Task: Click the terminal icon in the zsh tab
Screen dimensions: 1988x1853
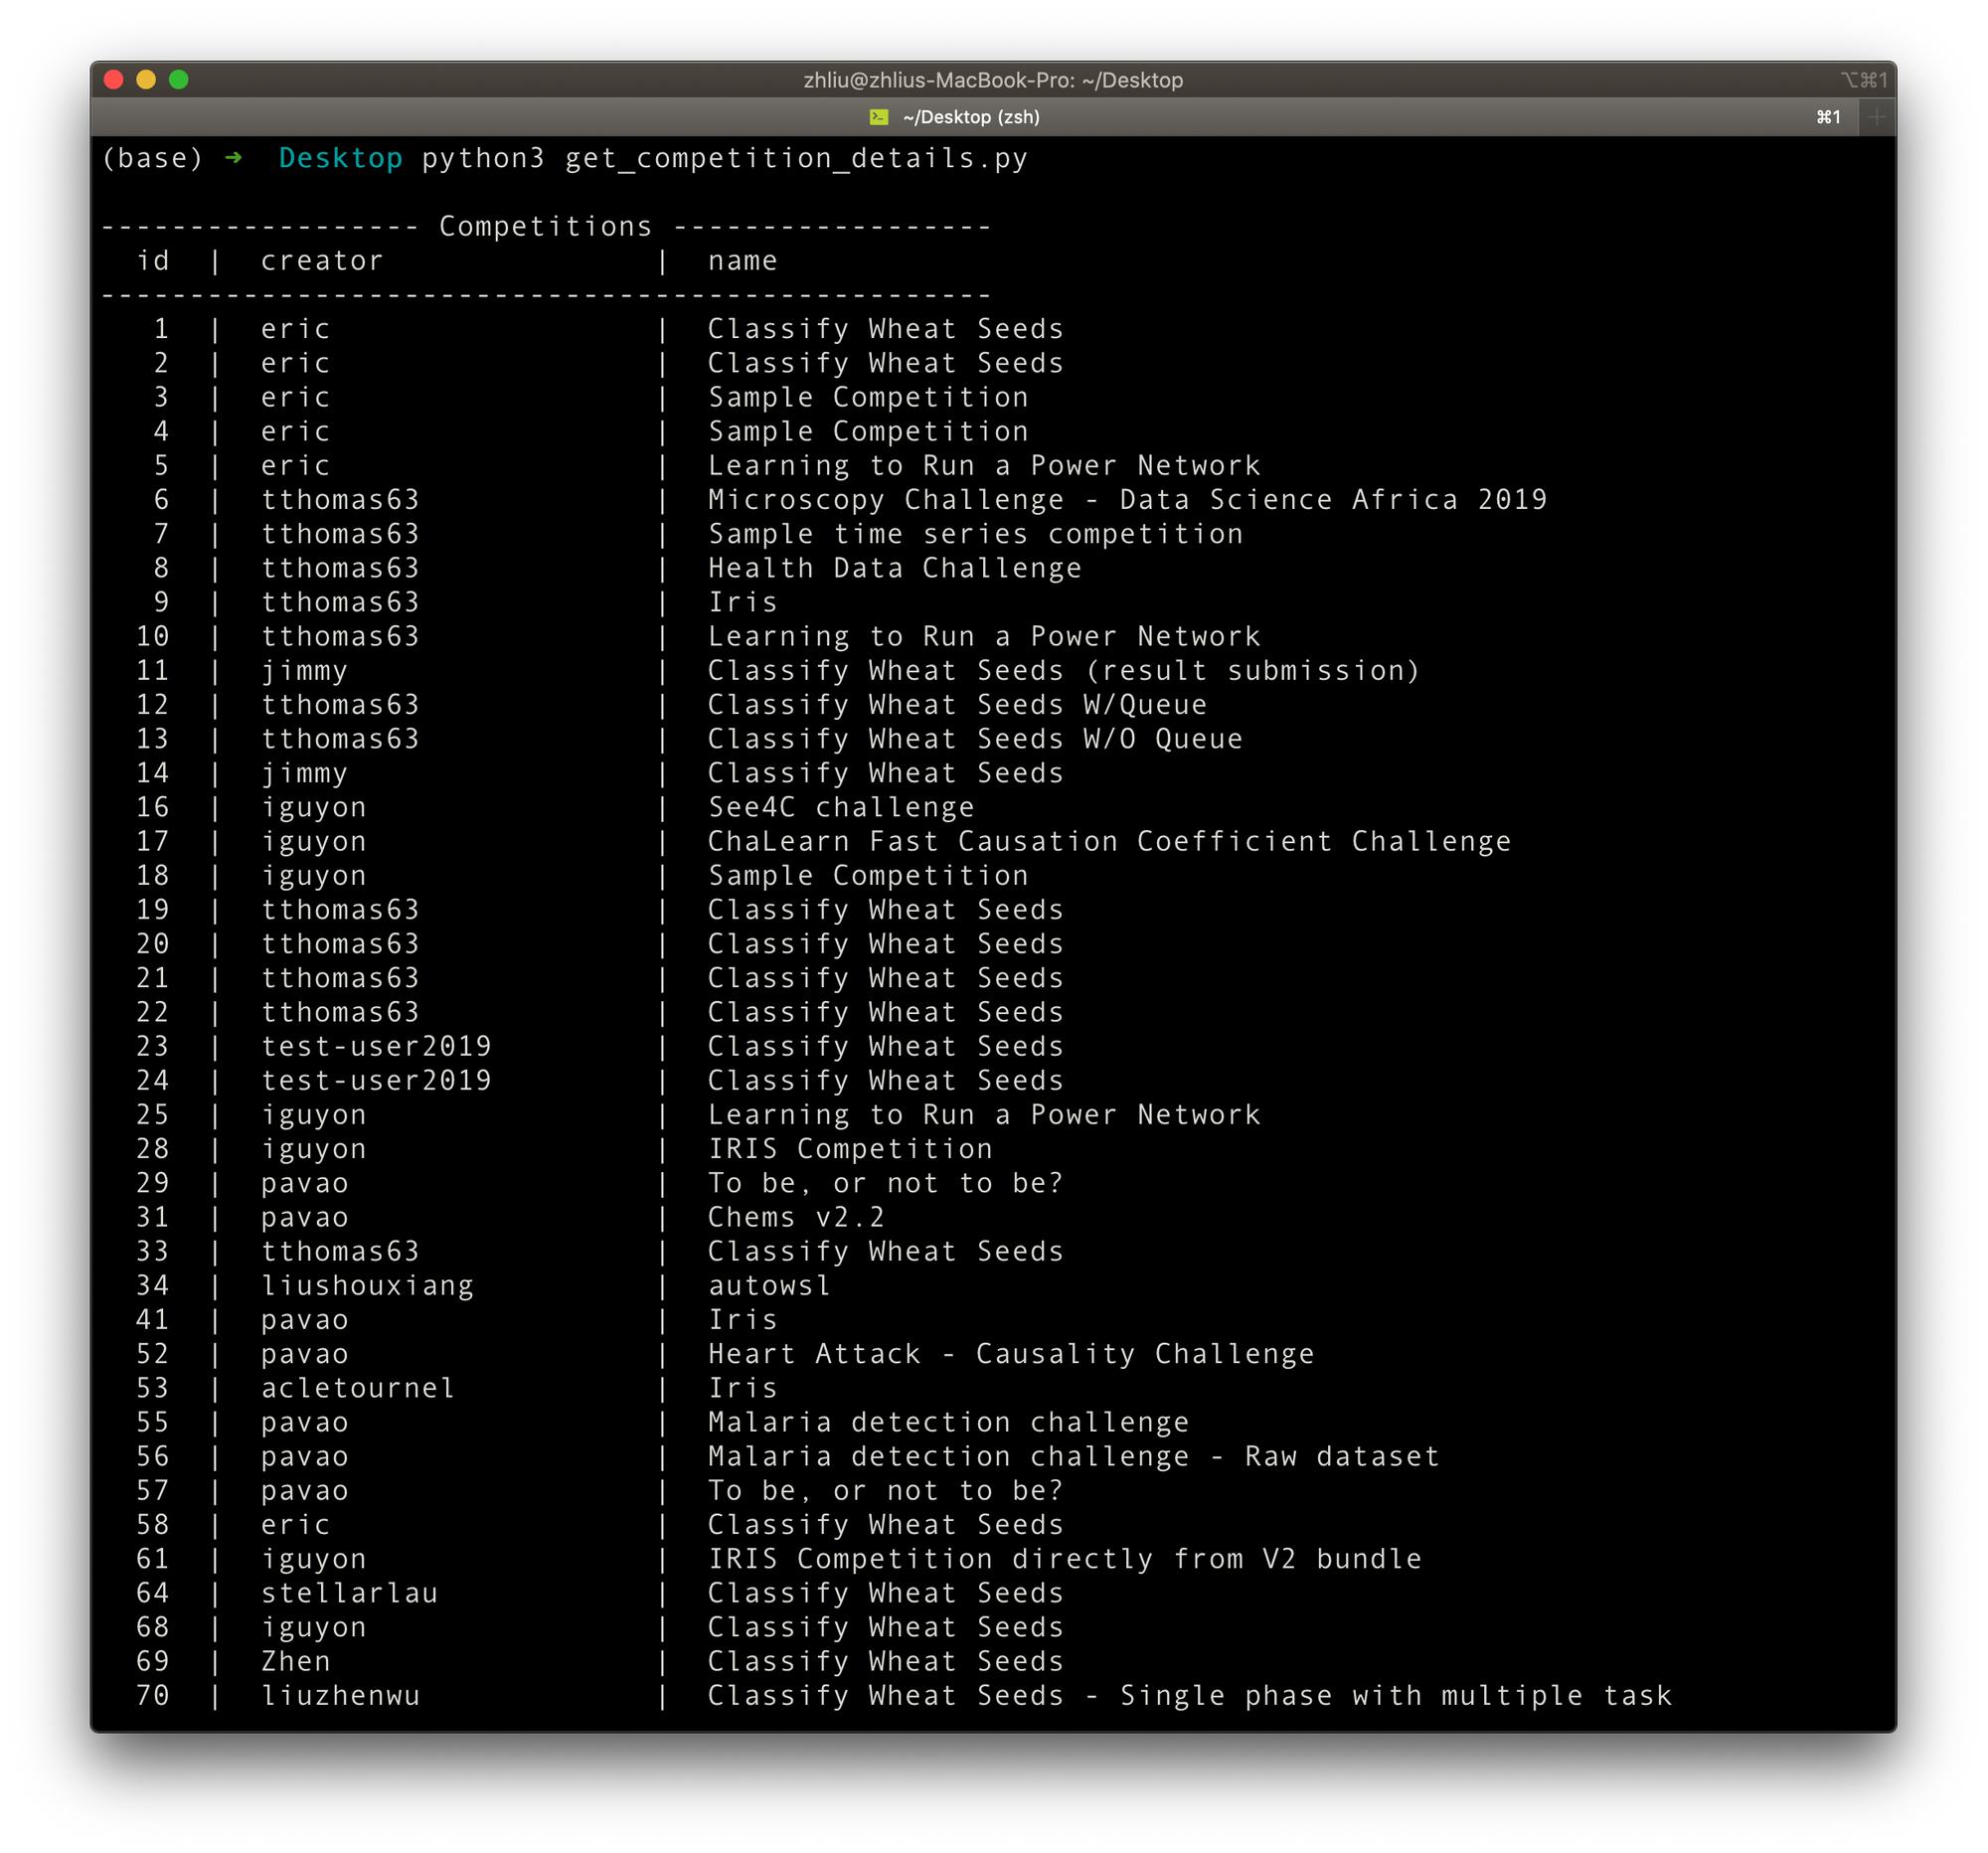Action: pos(879,117)
